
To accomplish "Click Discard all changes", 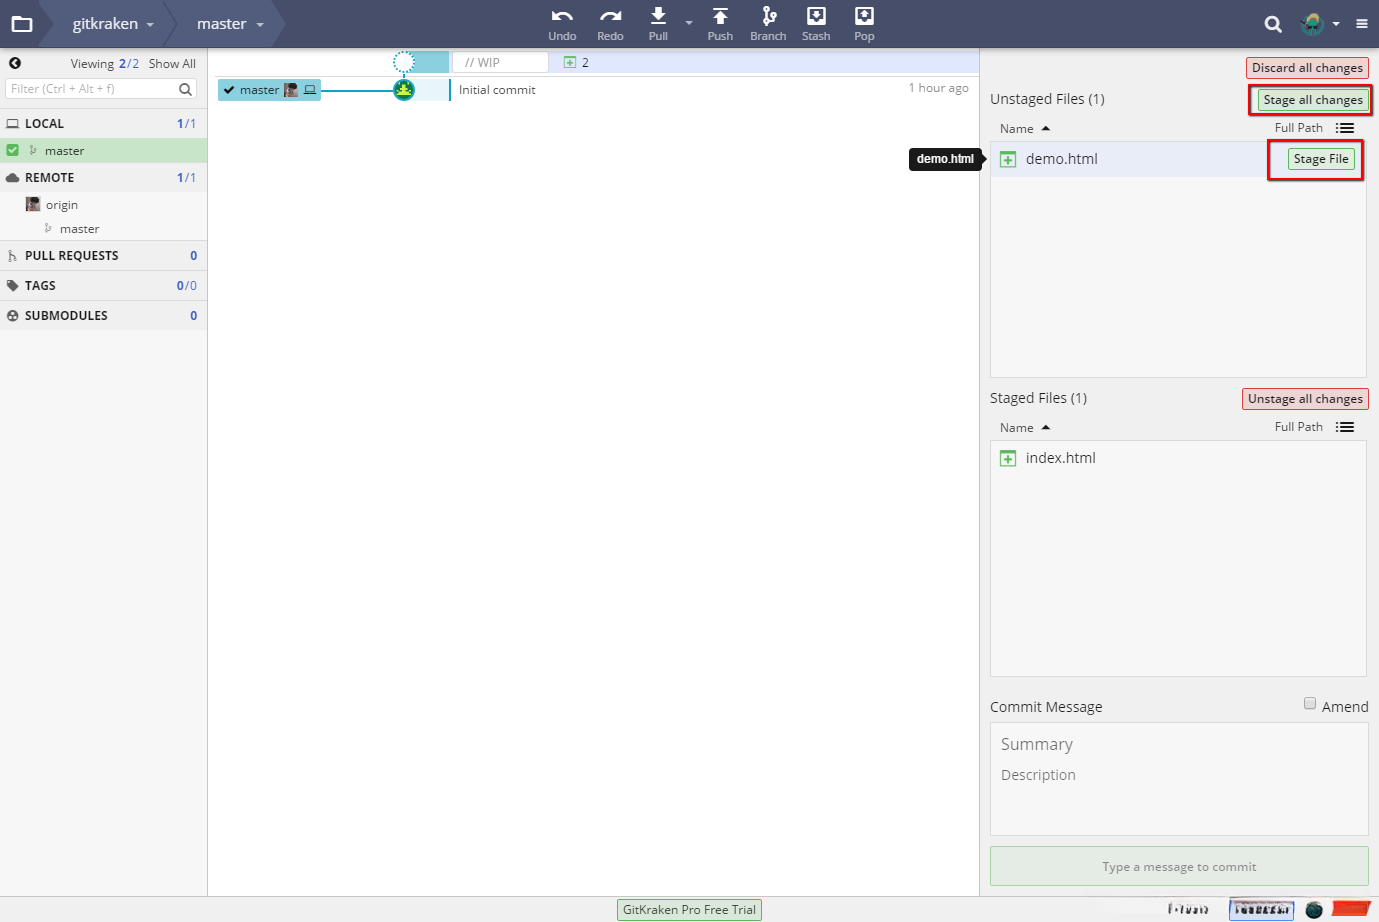I will pos(1307,68).
